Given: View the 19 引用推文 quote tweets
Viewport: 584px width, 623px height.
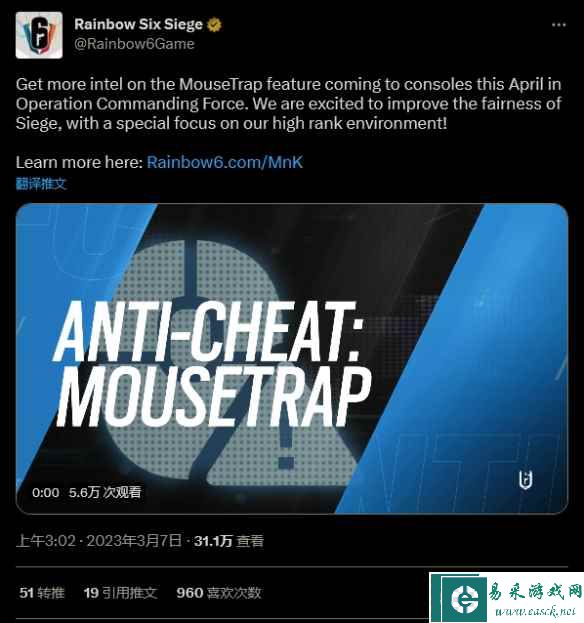Looking at the screenshot, I should (120, 593).
